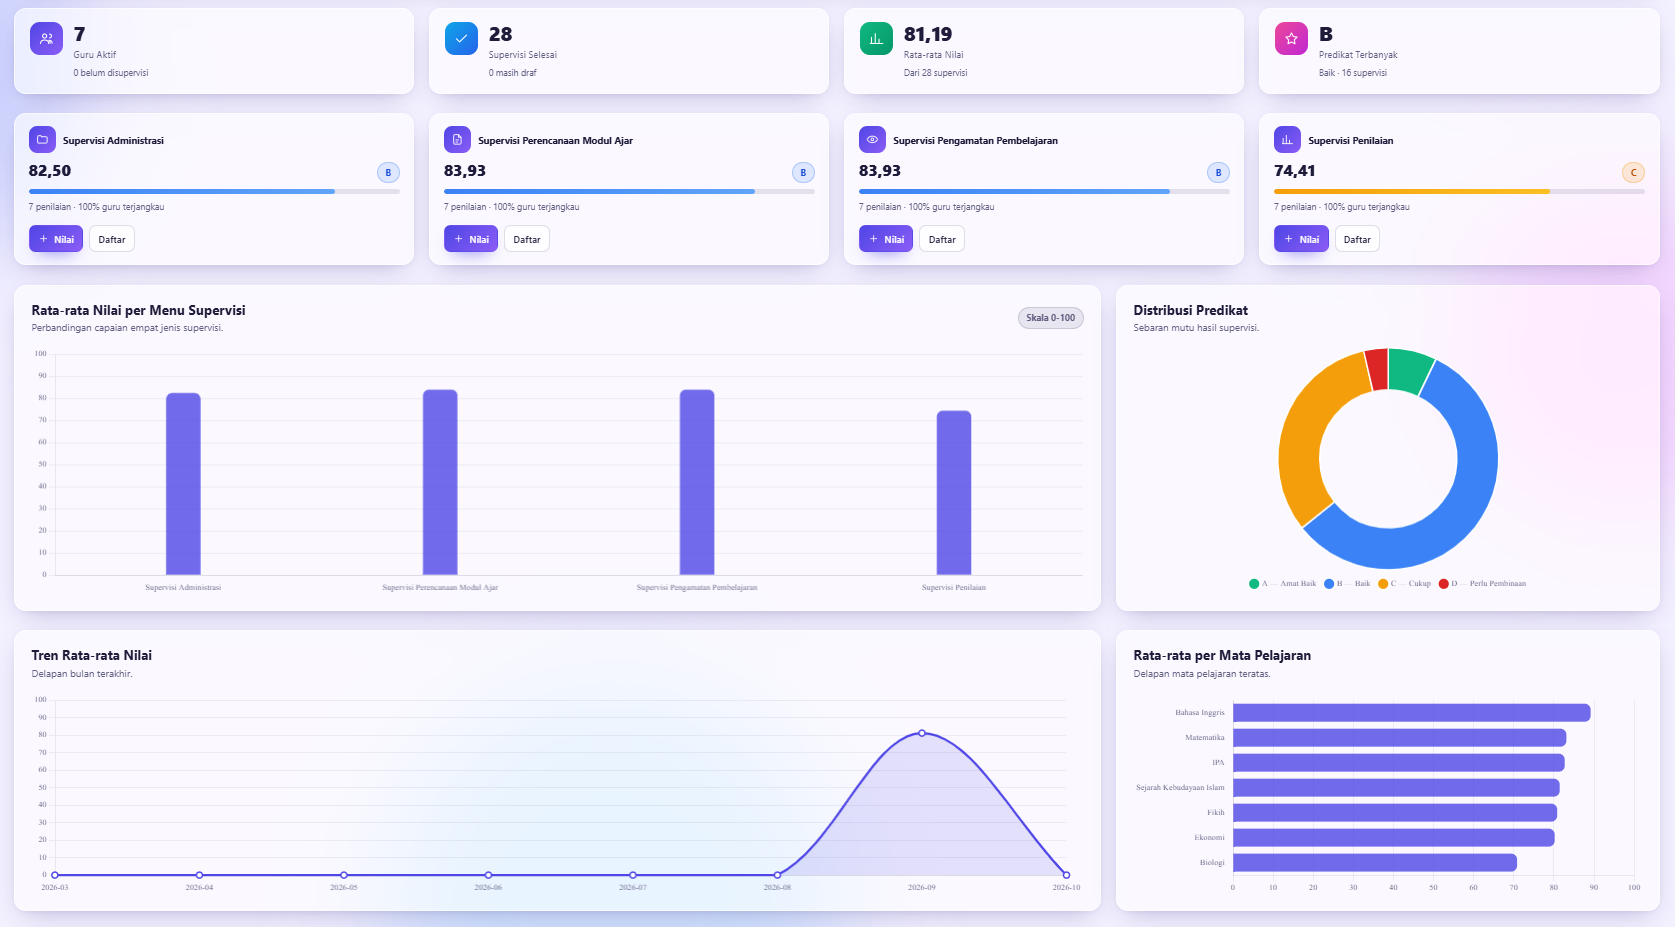1675x927 pixels.
Task: Open Daftar for Supervisi Perencanaan Modul Ajar
Action: [527, 239]
